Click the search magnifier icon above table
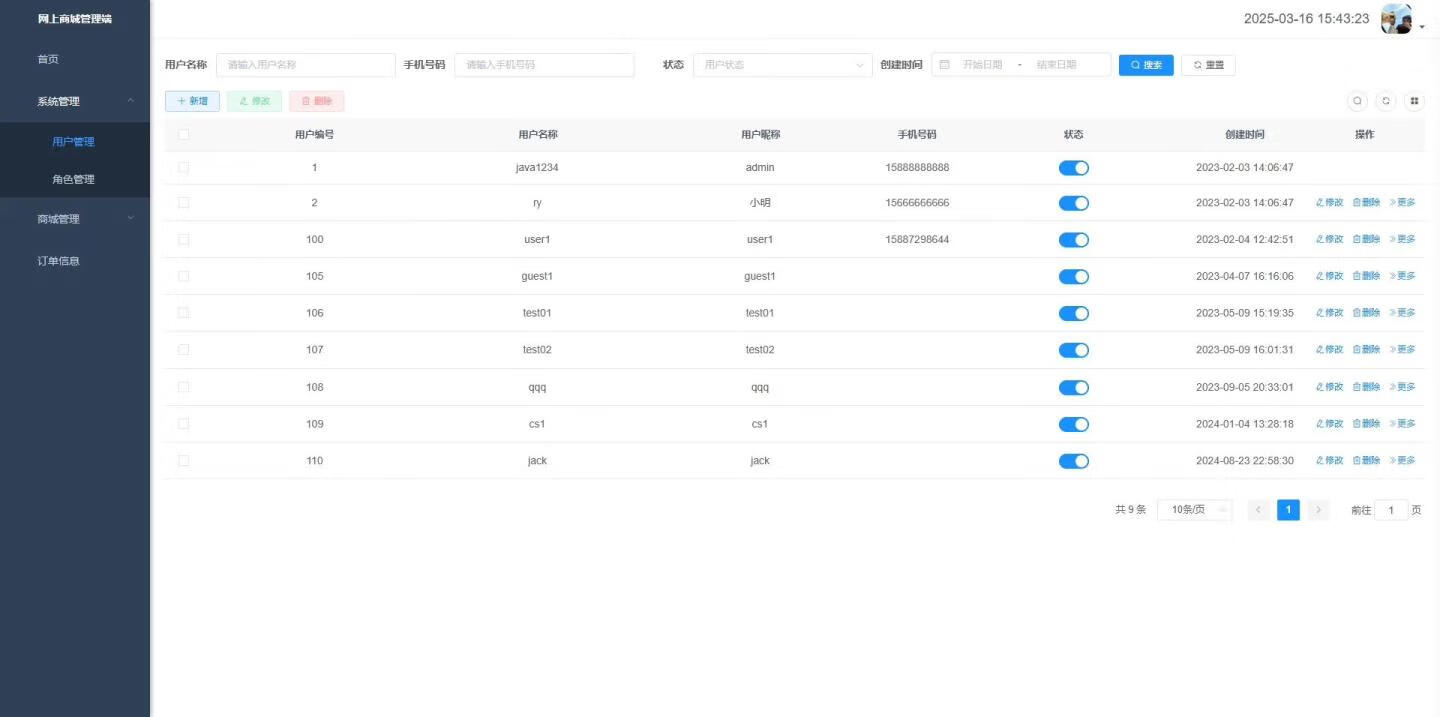1440x717 pixels. tap(1357, 101)
